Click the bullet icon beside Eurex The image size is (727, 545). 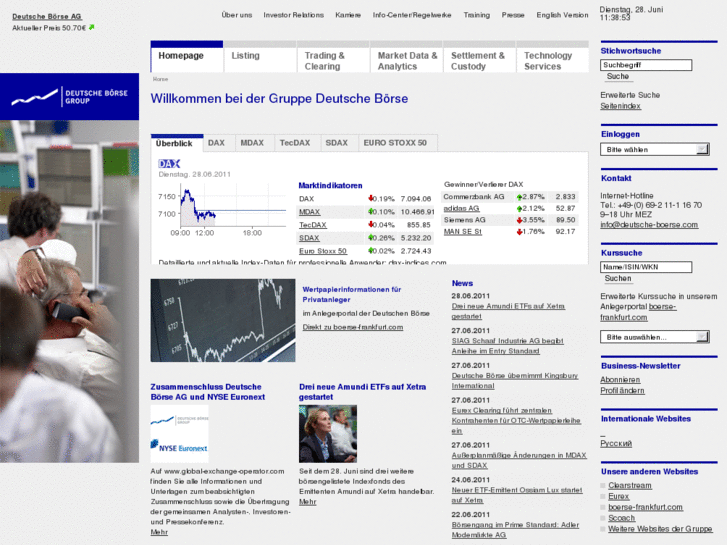coord(603,497)
